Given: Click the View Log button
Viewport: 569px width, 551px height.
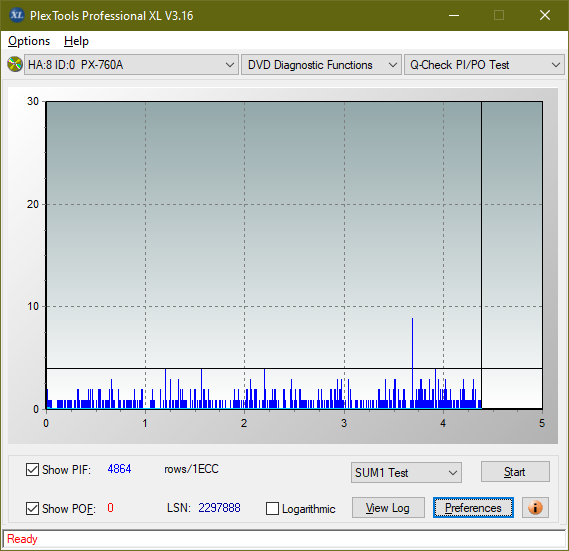Looking at the screenshot, I should tap(388, 507).
